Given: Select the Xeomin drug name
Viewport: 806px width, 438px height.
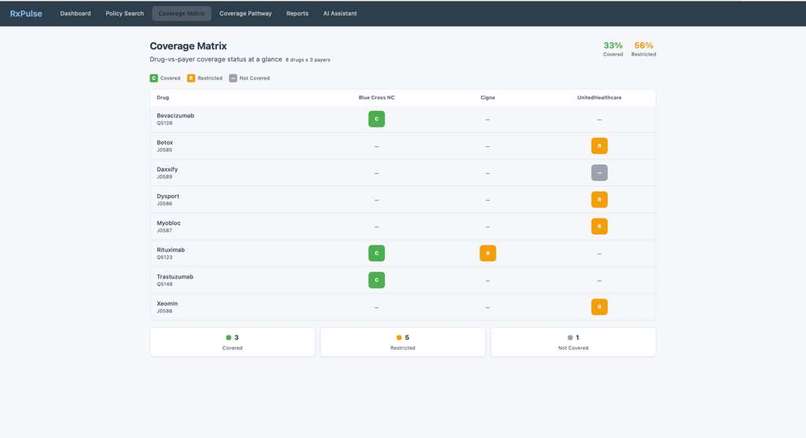Looking at the screenshot, I should (167, 303).
